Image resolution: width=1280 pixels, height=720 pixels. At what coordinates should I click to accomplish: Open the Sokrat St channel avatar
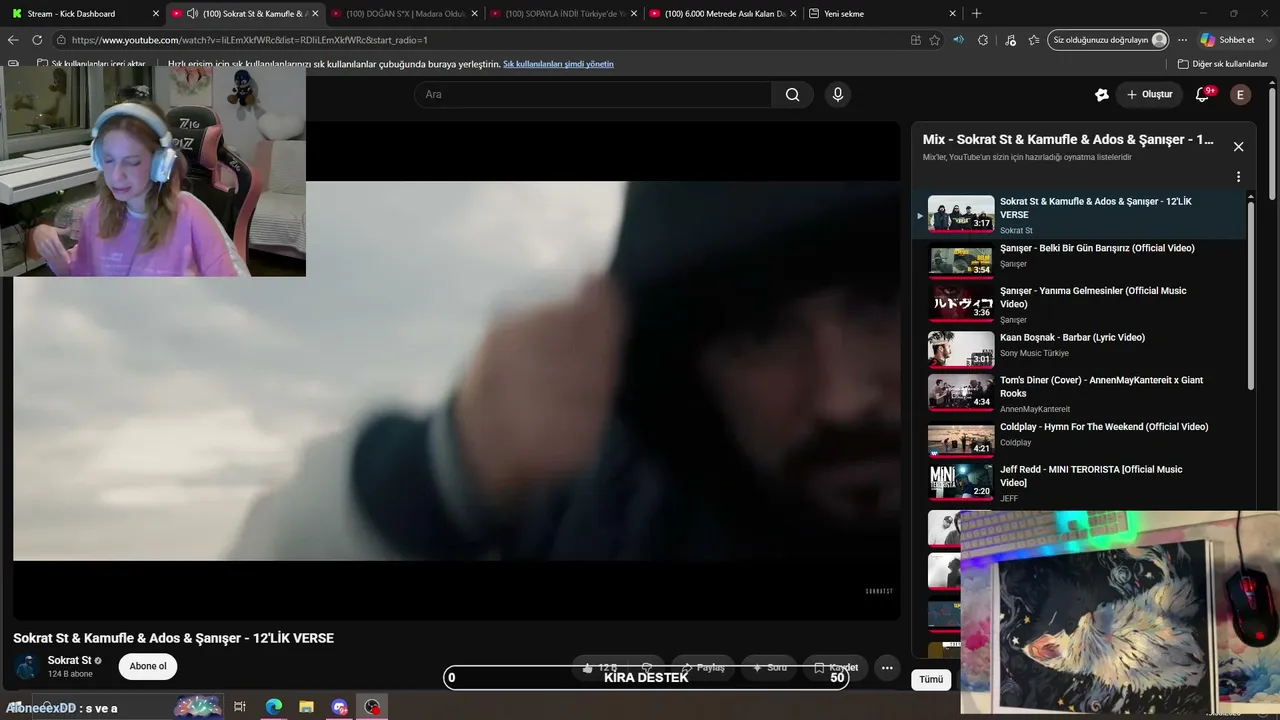tap(27, 667)
